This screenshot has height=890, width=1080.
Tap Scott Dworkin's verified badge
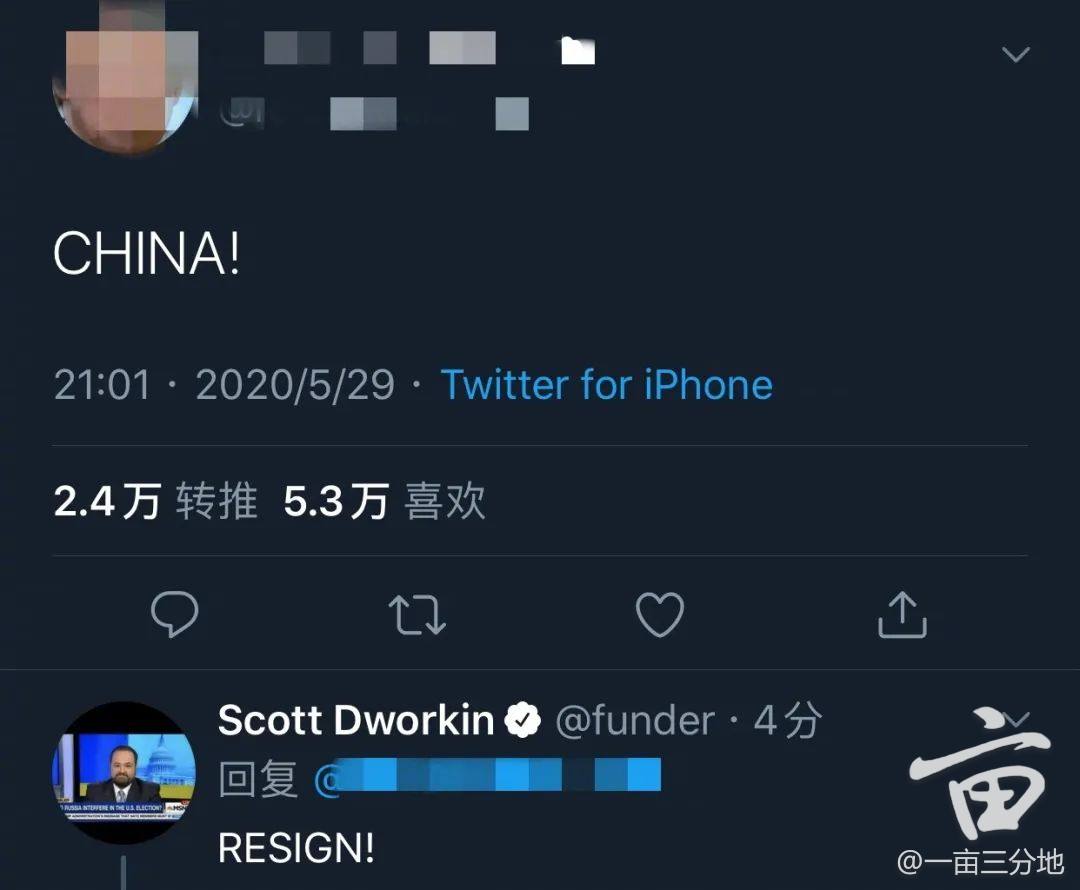pyautogui.click(x=523, y=720)
